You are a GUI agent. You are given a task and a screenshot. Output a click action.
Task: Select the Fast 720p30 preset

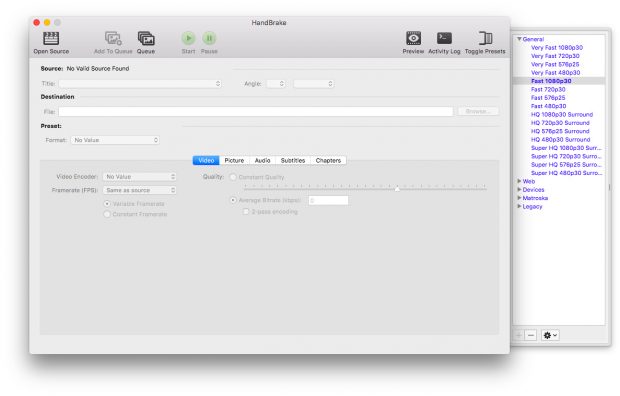pyautogui.click(x=548, y=89)
